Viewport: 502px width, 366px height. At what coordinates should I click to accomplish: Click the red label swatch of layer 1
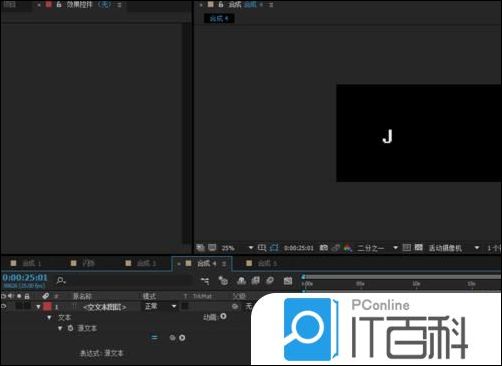(x=47, y=306)
